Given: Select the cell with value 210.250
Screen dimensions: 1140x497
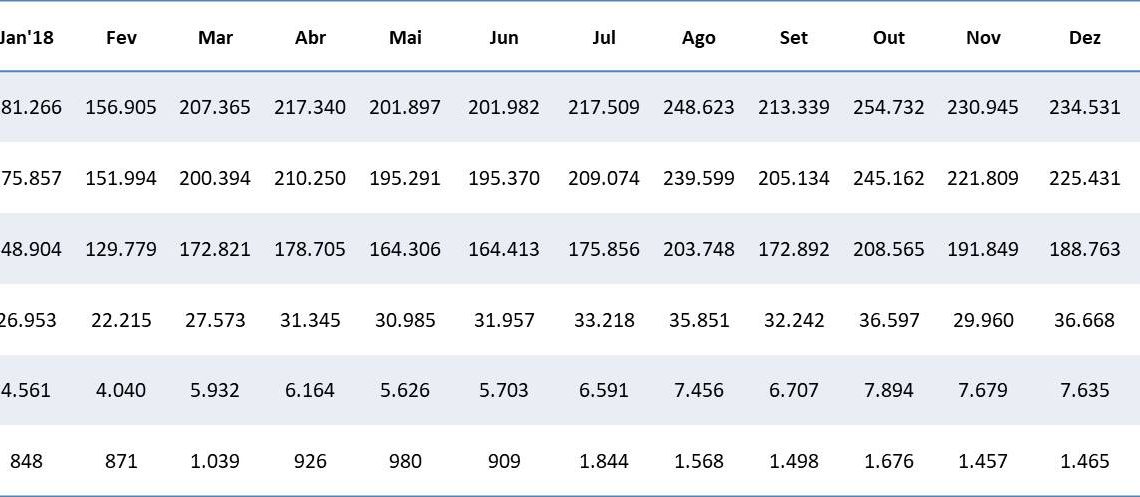Looking at the screenshot, I should [x=310, y=178].
